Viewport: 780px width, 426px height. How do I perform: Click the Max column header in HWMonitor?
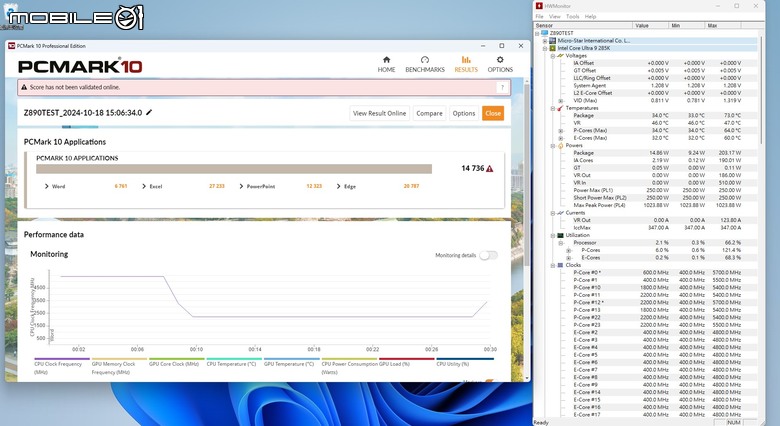click(x=722, y=25)
